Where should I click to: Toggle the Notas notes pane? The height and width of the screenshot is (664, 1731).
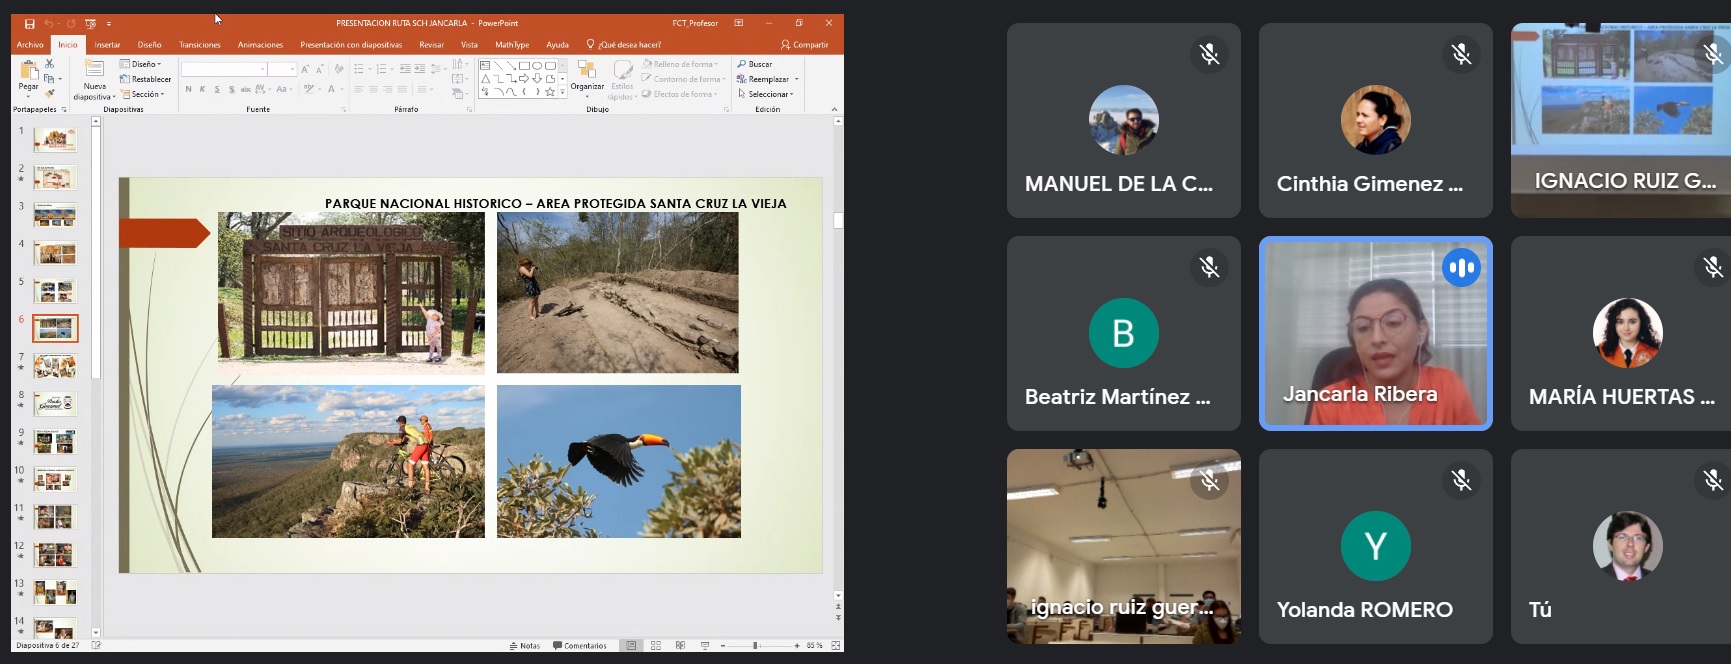click(525, 646)
